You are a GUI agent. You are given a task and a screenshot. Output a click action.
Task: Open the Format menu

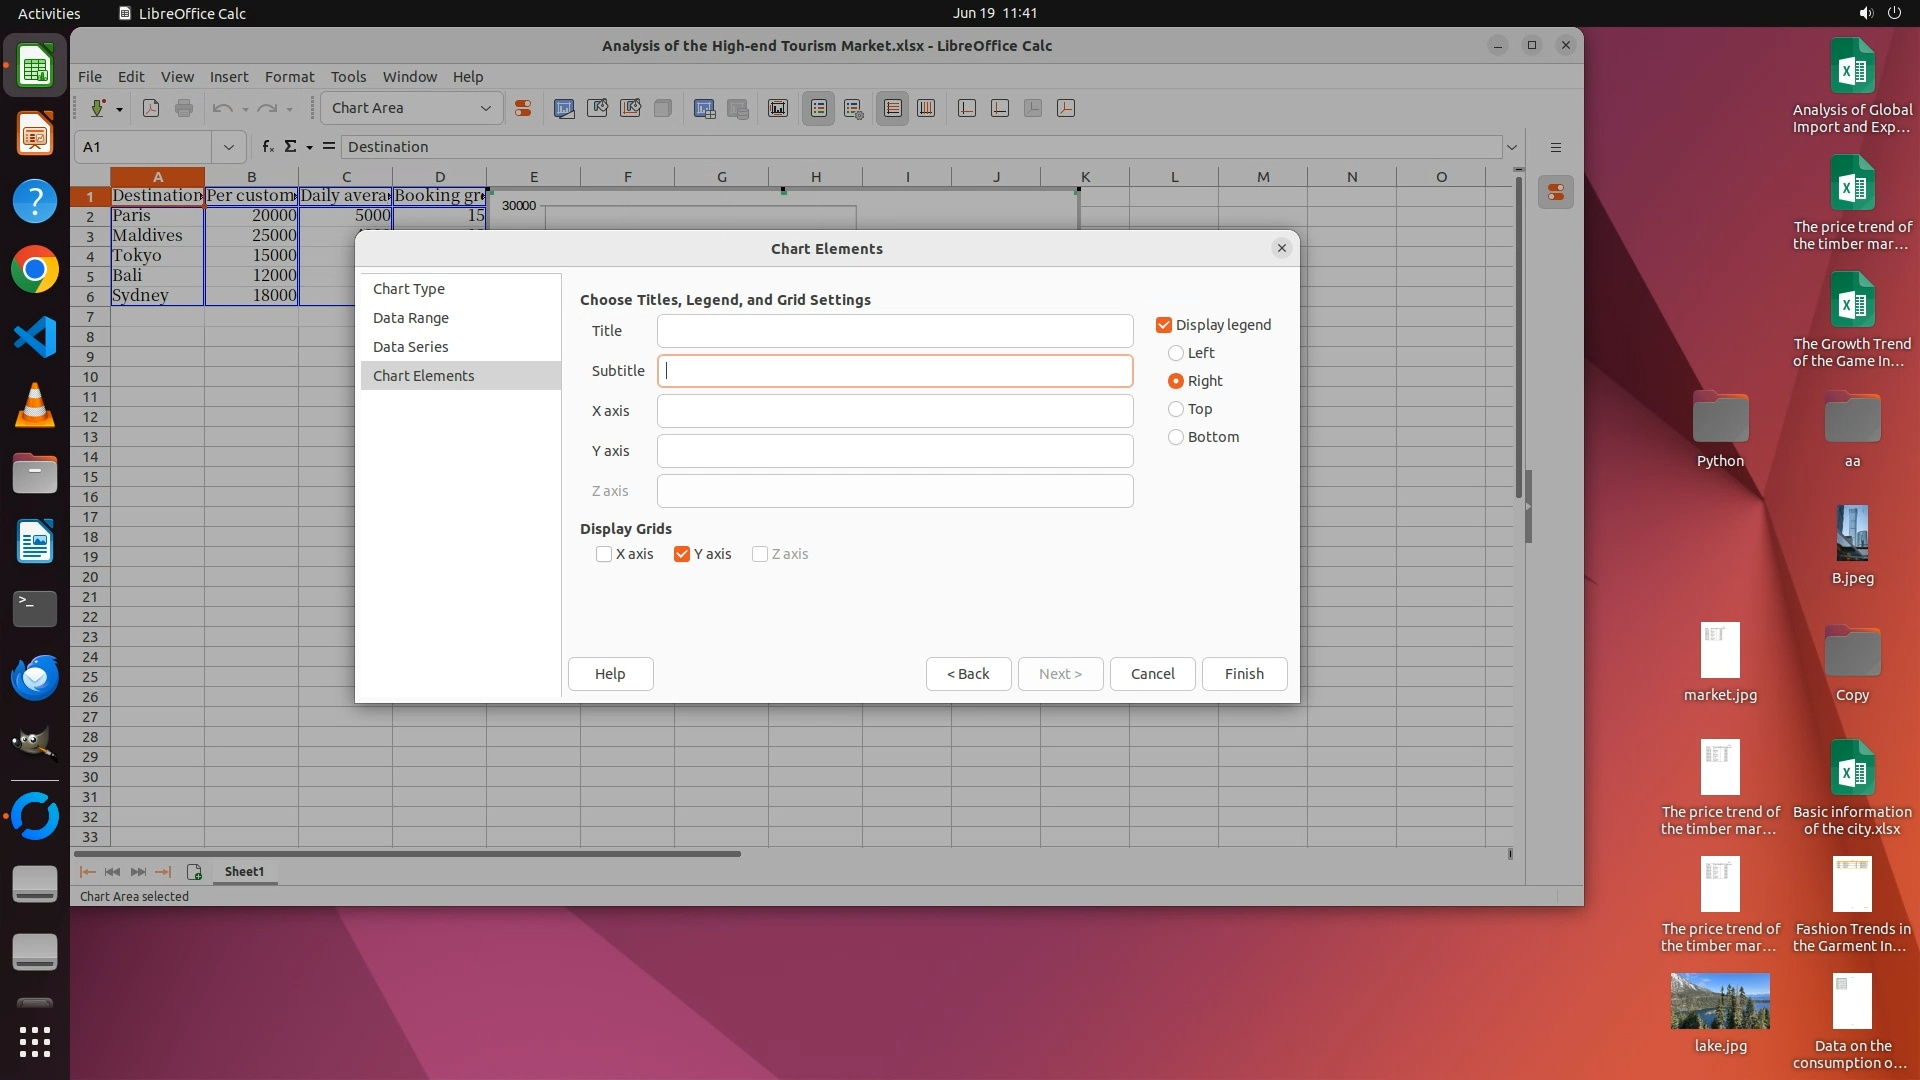point(289,77)
